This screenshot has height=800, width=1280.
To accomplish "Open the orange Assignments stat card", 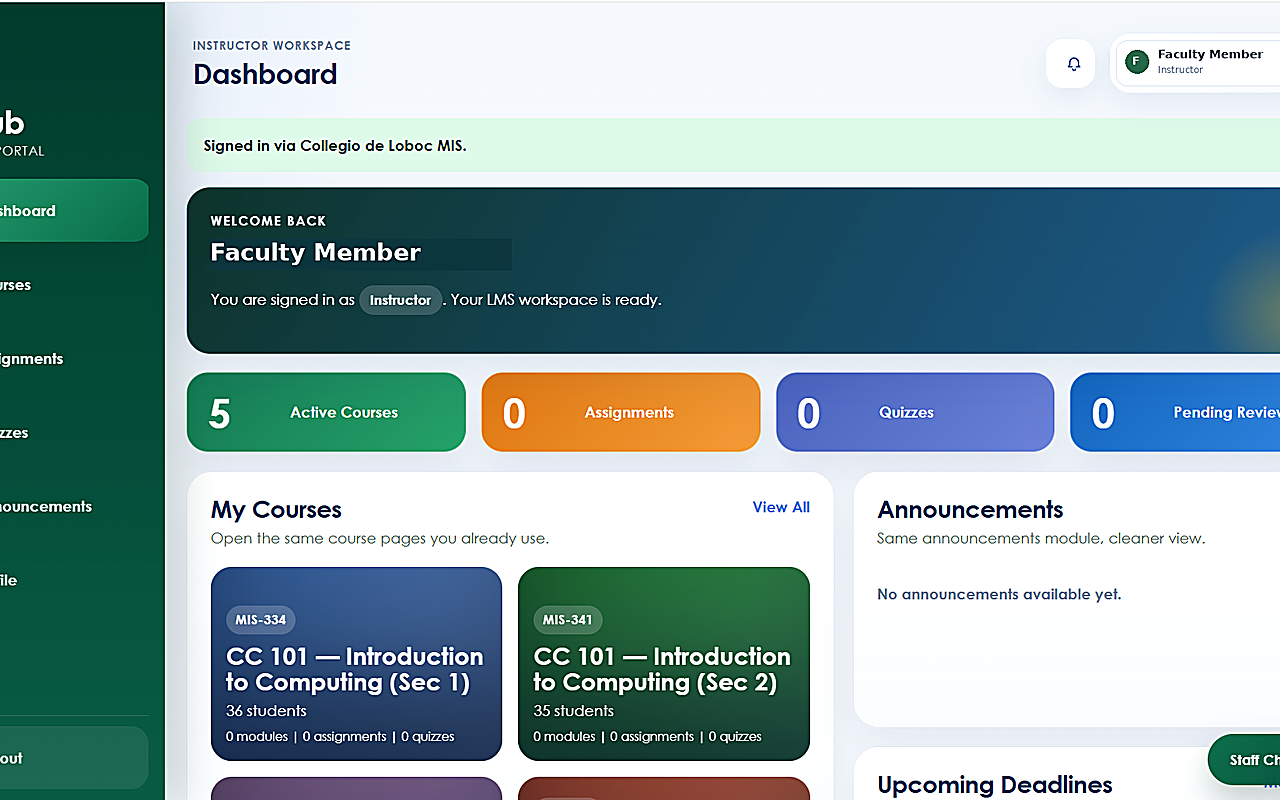I will [x=621, y=412].
